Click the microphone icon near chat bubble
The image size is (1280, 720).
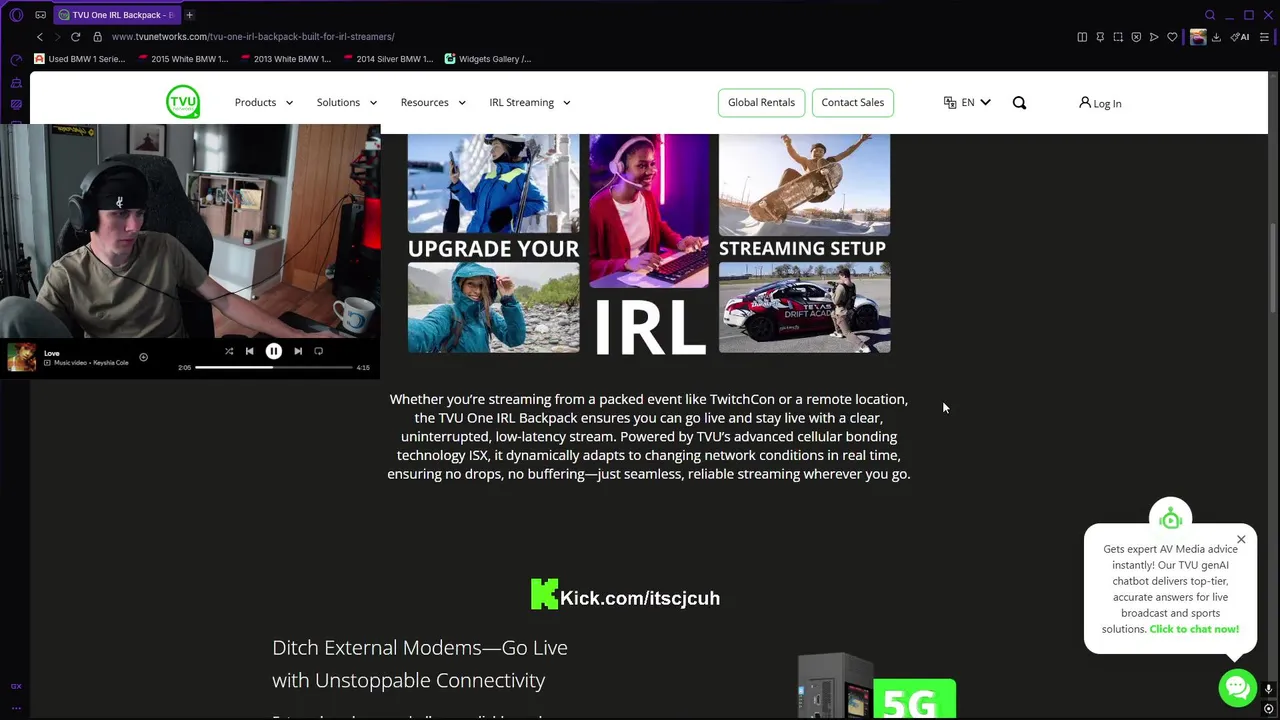[x=1268, y=689]
